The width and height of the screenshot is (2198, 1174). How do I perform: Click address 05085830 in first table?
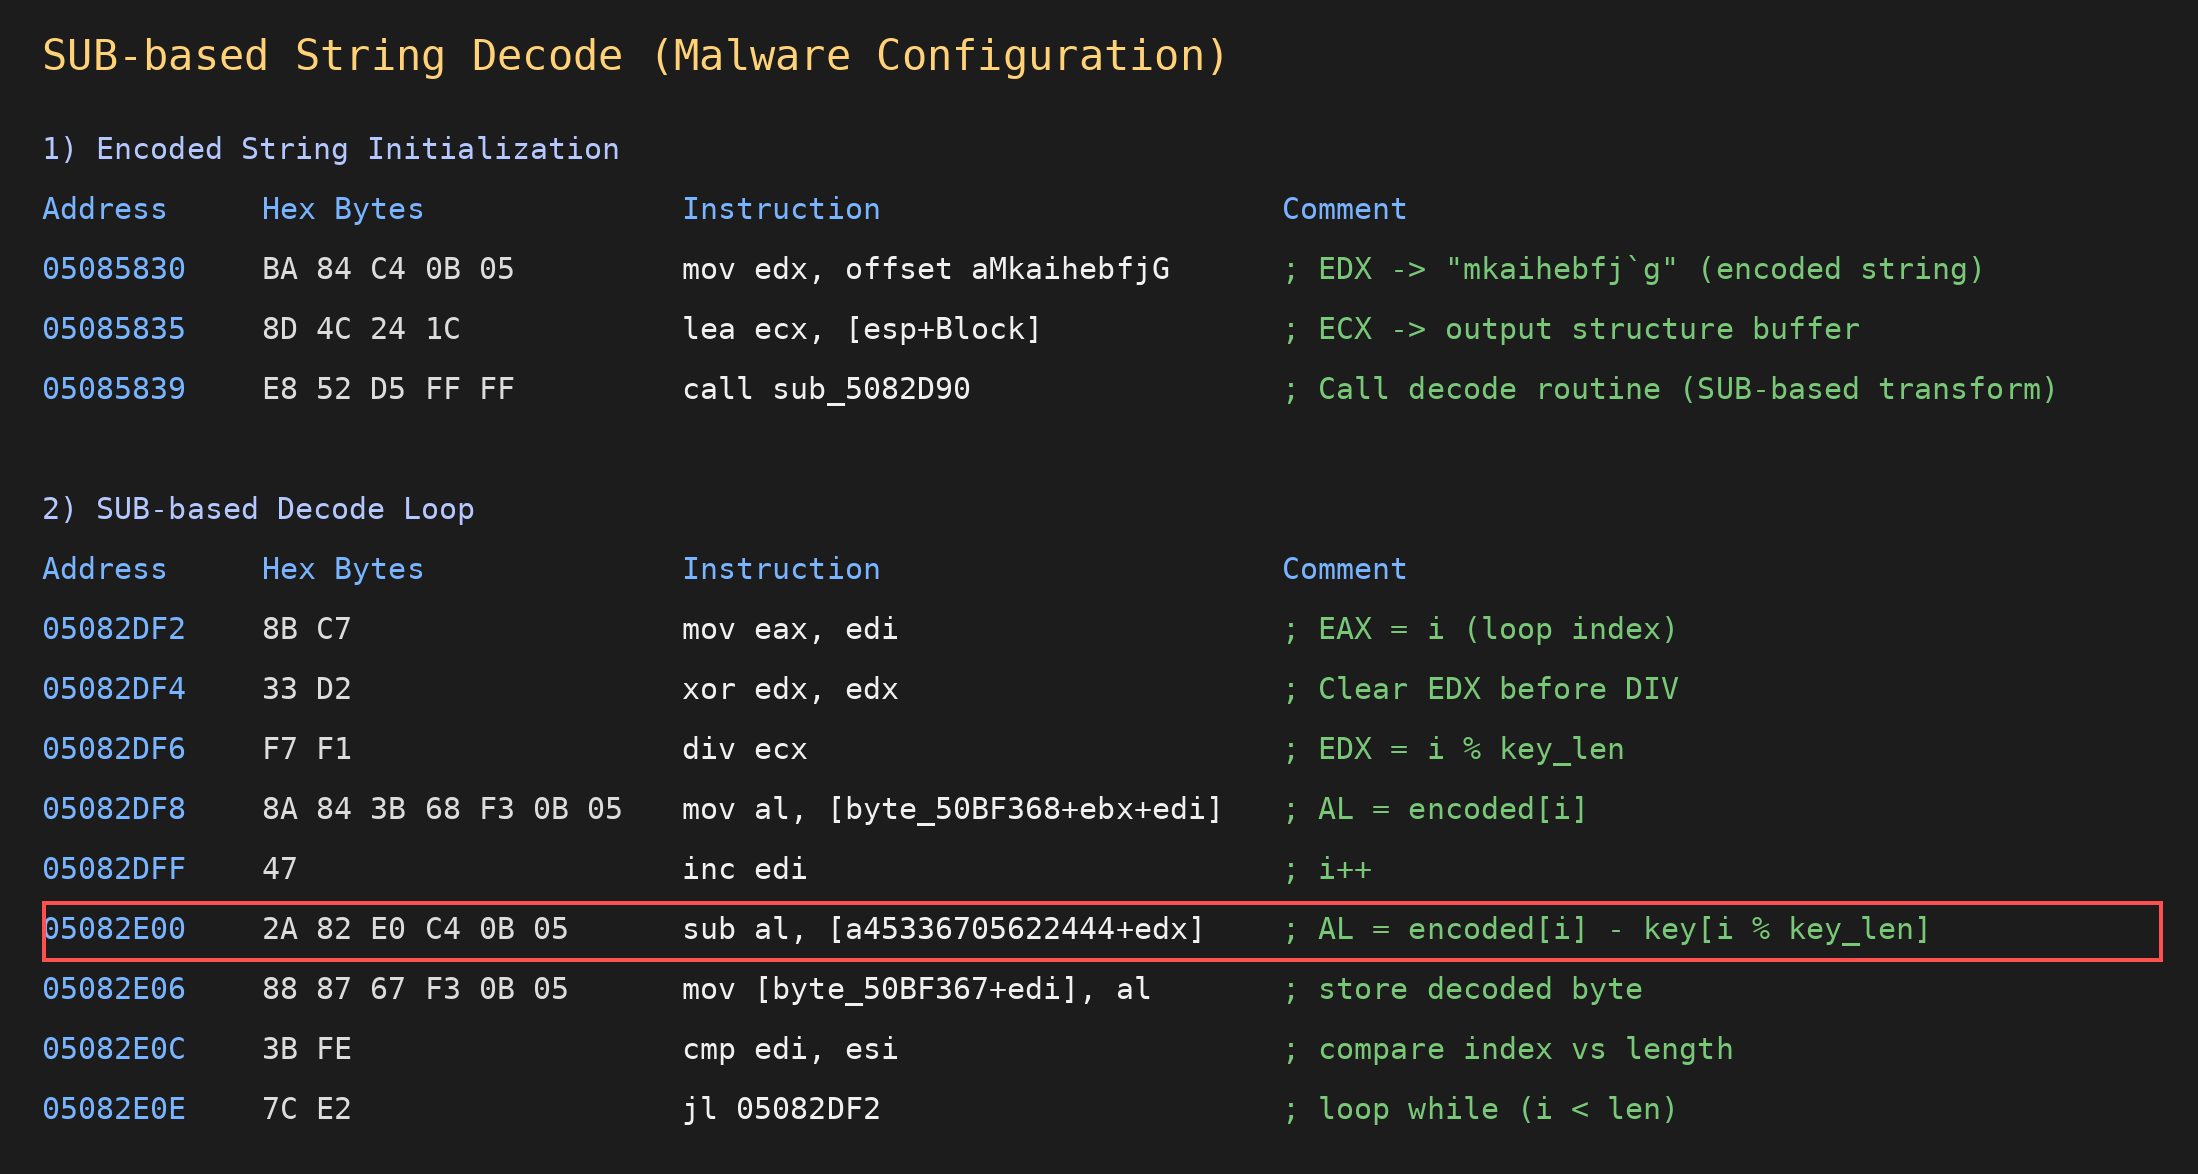(x=113, y=269)
